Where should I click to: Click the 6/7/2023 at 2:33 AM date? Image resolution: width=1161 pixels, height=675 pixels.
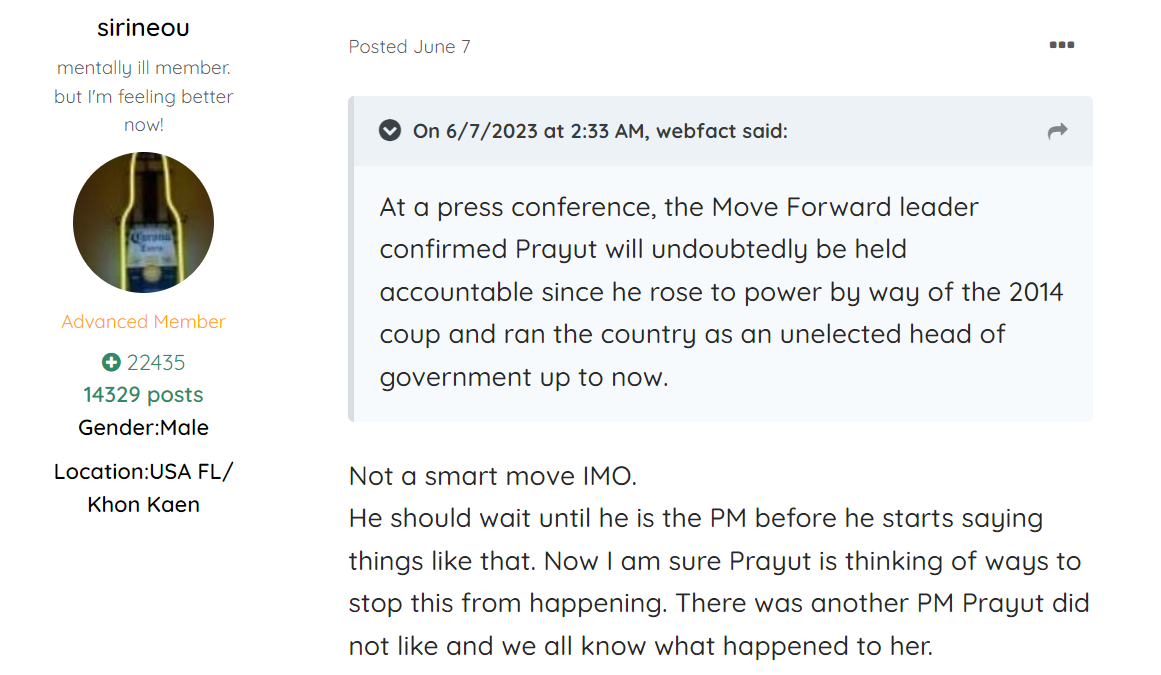point(546,131)
